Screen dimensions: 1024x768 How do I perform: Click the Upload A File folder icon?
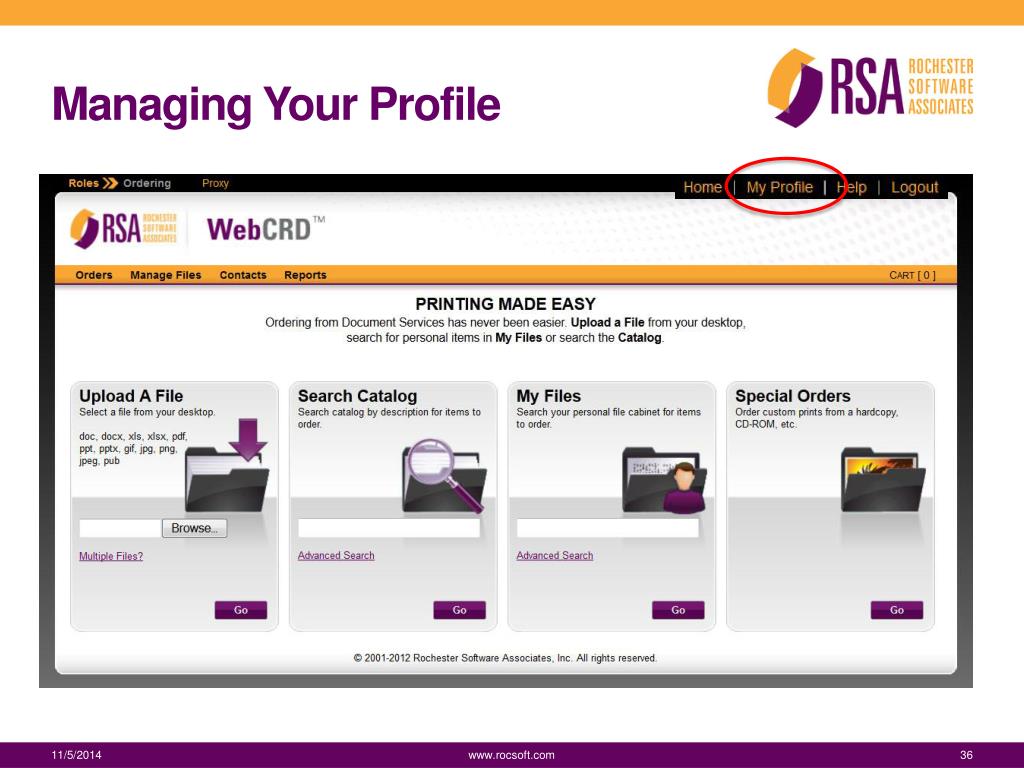pyautogui.click(x=227, y=466)
